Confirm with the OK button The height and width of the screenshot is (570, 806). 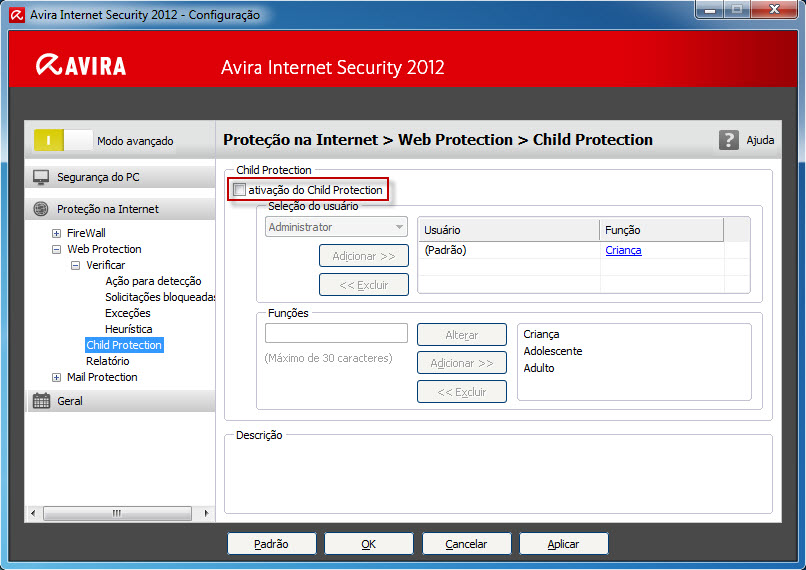(x=369, y=544)
